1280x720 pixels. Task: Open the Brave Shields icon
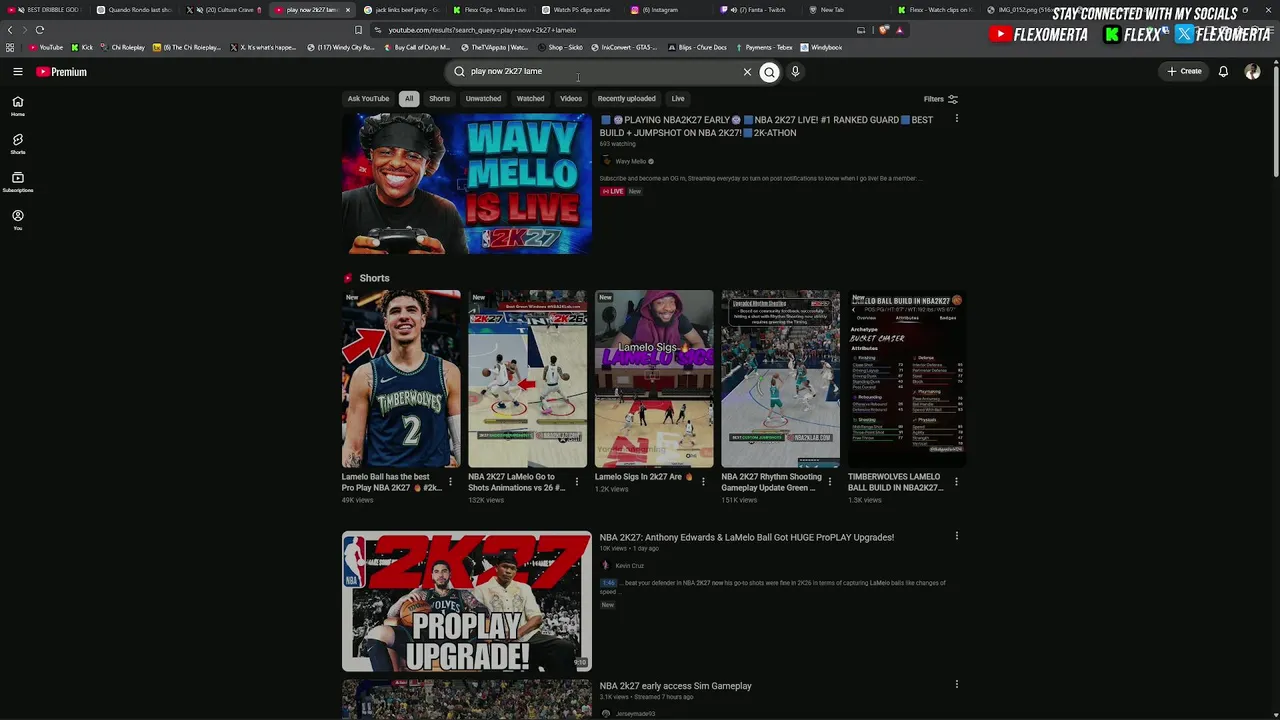(884, 30)
